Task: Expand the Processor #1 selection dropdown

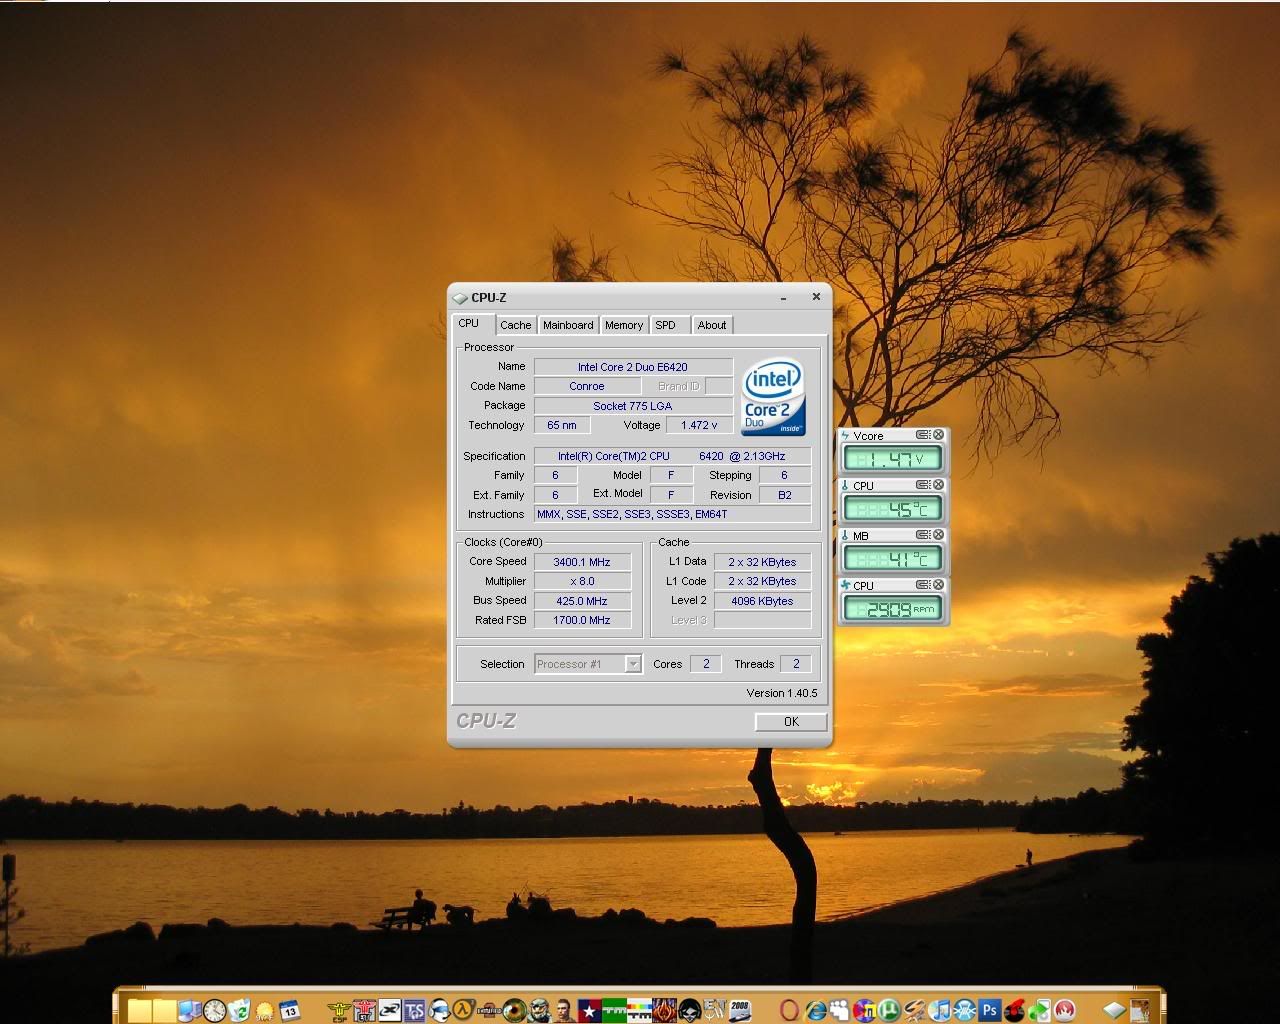Action: tap(632, 664)
